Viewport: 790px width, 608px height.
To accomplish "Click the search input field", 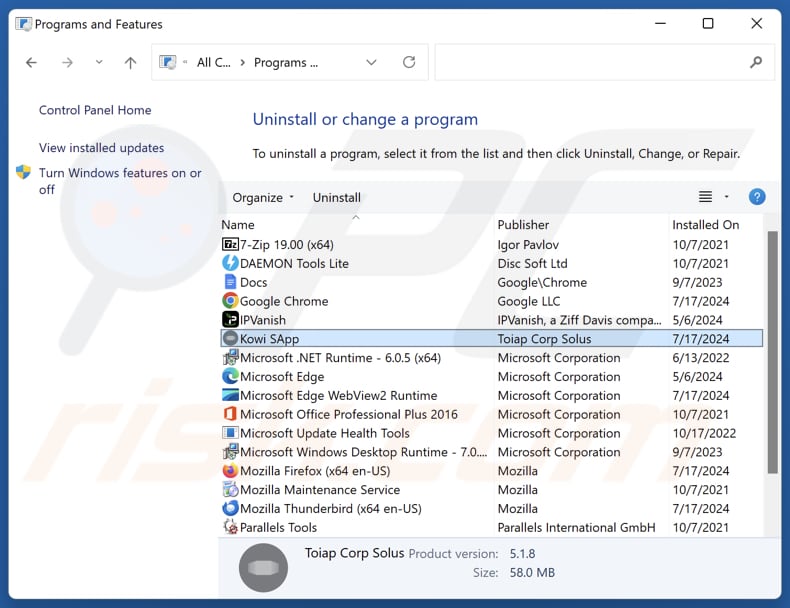I will 605,62.
